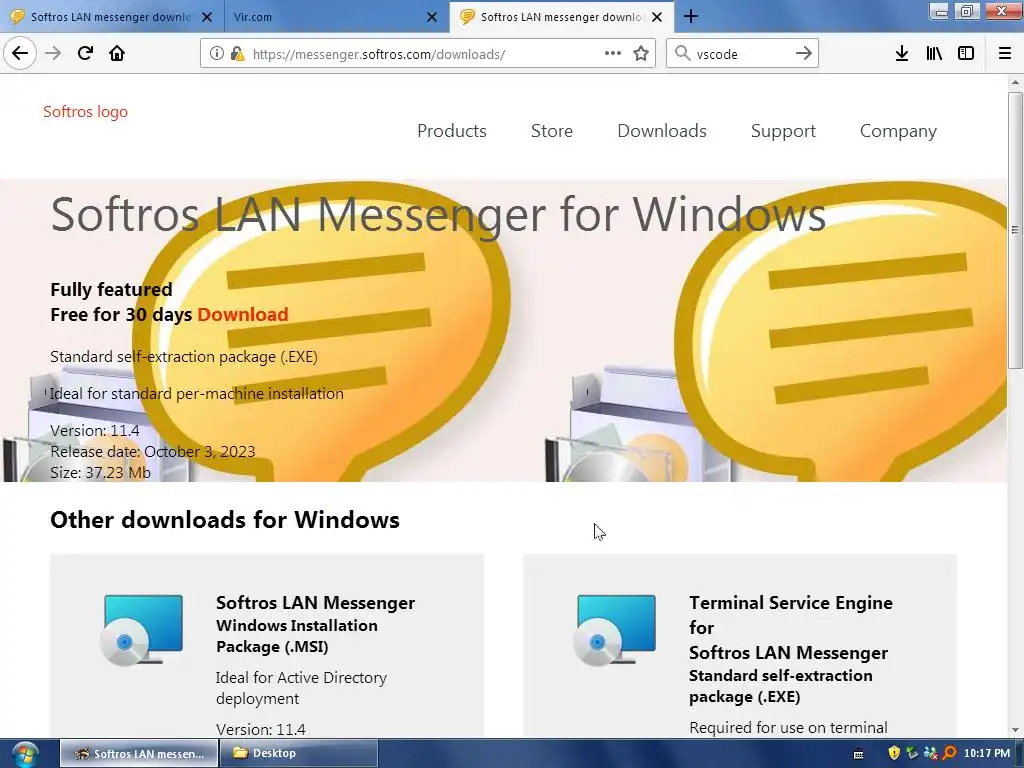Screen dimensions: 1024x768
Task: Close the active Softros tab
Action: point(657,17)
